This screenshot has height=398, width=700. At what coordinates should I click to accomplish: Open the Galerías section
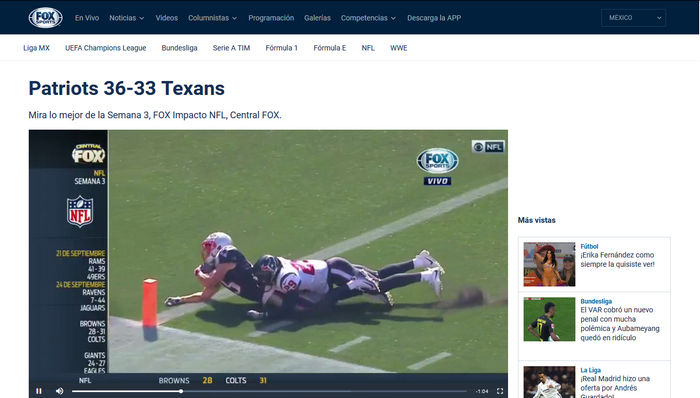tap(317, 18)
